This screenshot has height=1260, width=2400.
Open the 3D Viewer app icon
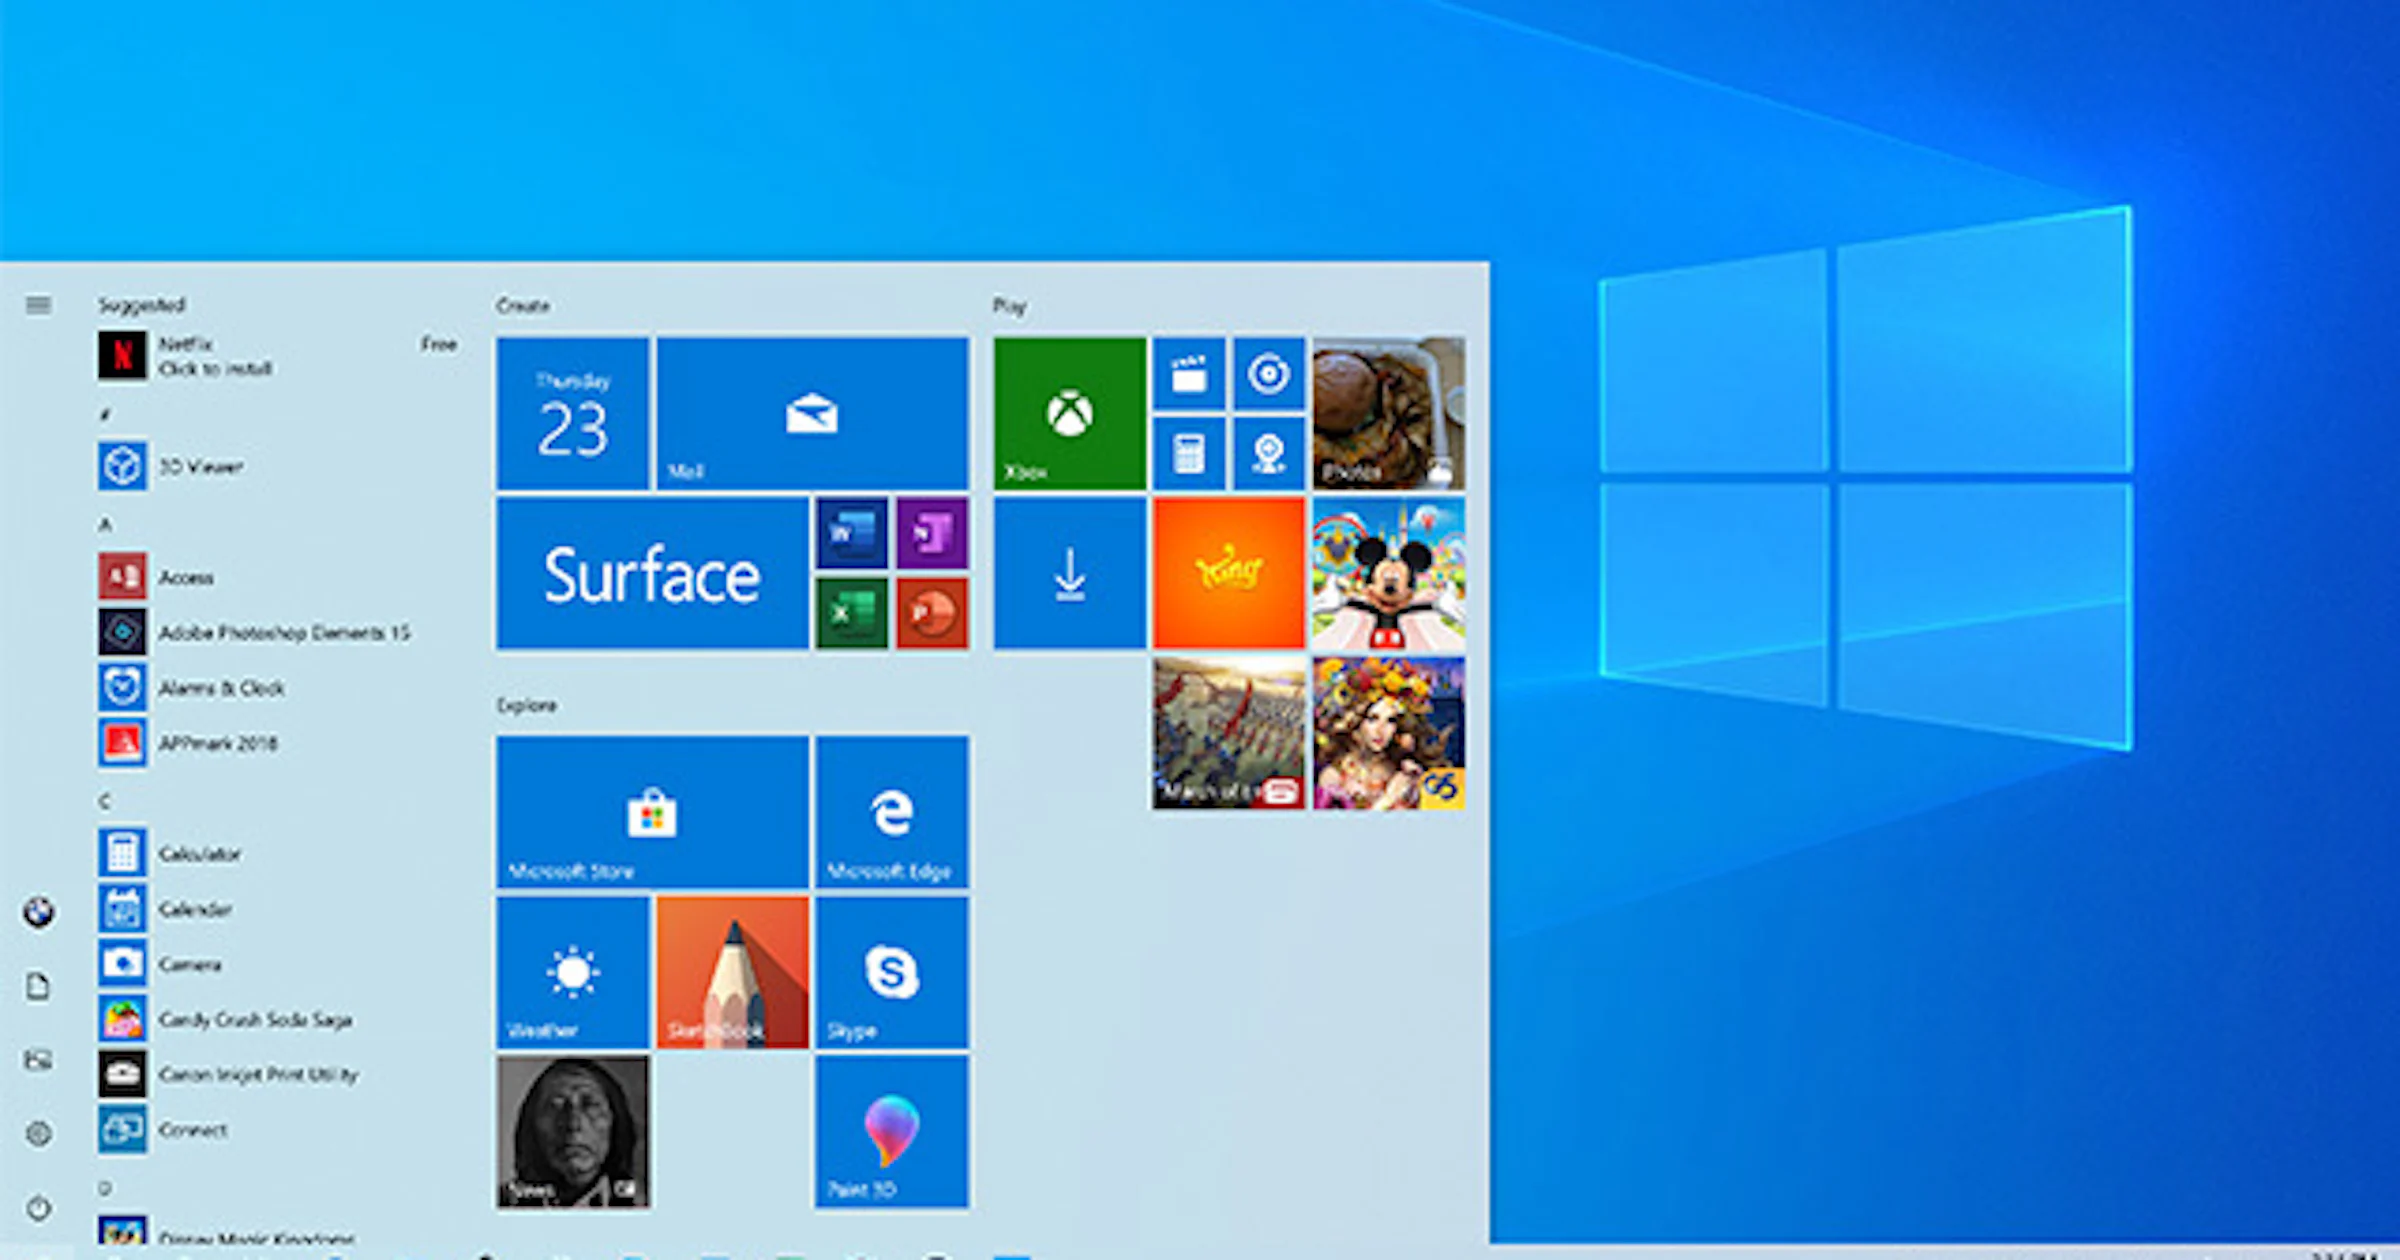coord(122,466)
